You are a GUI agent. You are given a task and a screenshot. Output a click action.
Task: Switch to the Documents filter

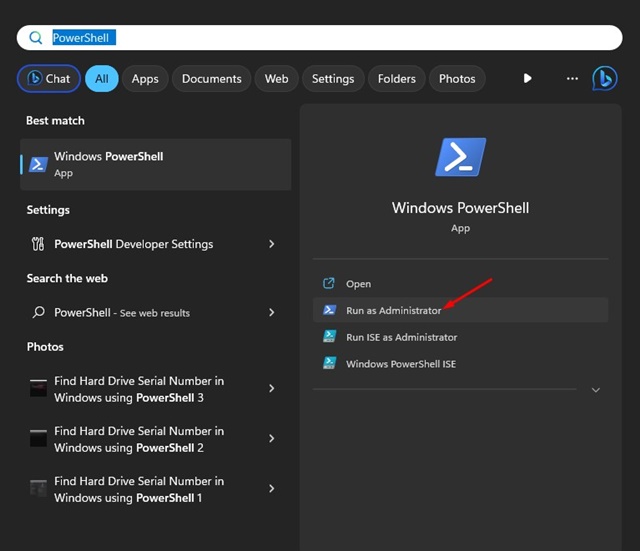pyautogui.click(x=211, y=78)
